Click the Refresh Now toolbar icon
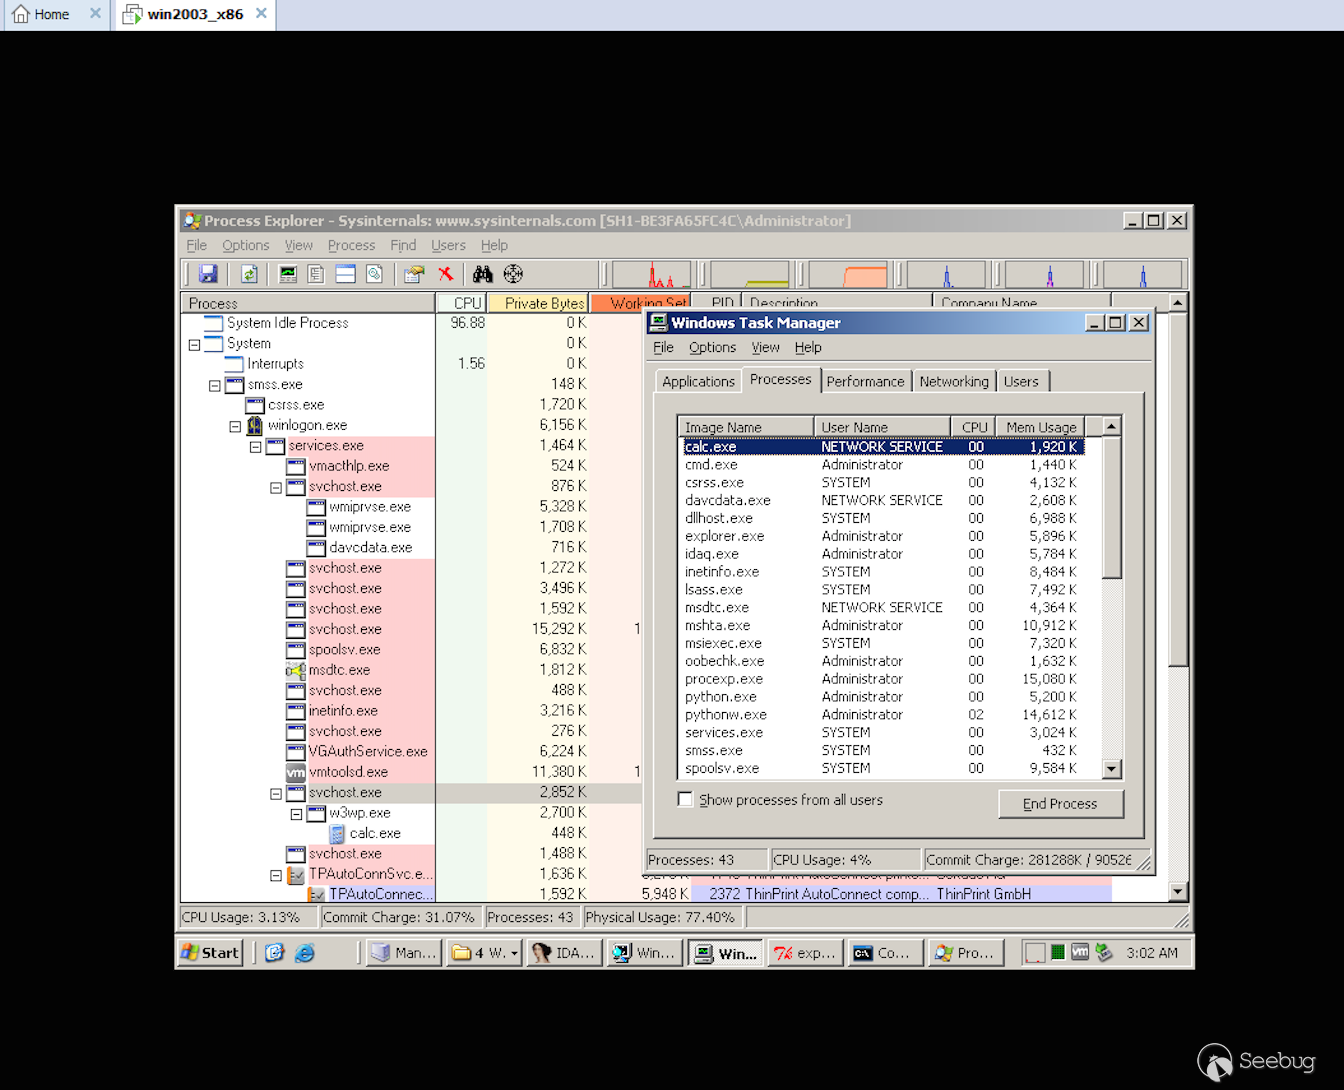This screenshot has height=1090, width=1344. coord(249,274)
